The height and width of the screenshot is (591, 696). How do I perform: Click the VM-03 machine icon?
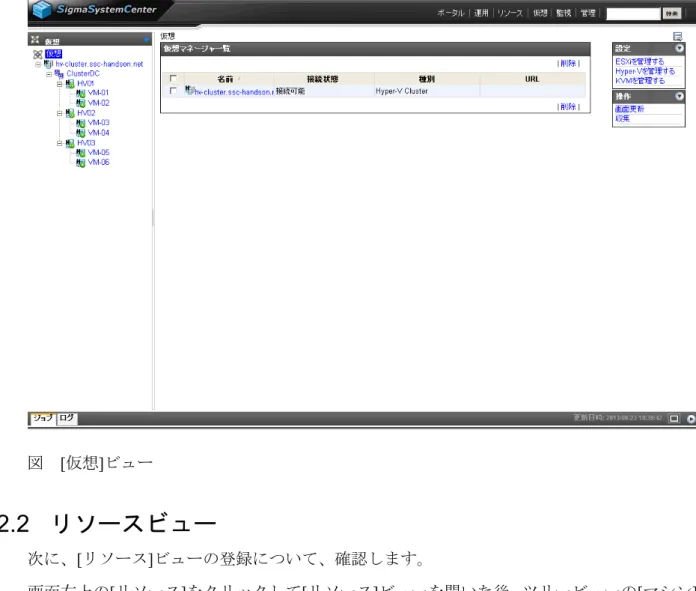[80, 123]
